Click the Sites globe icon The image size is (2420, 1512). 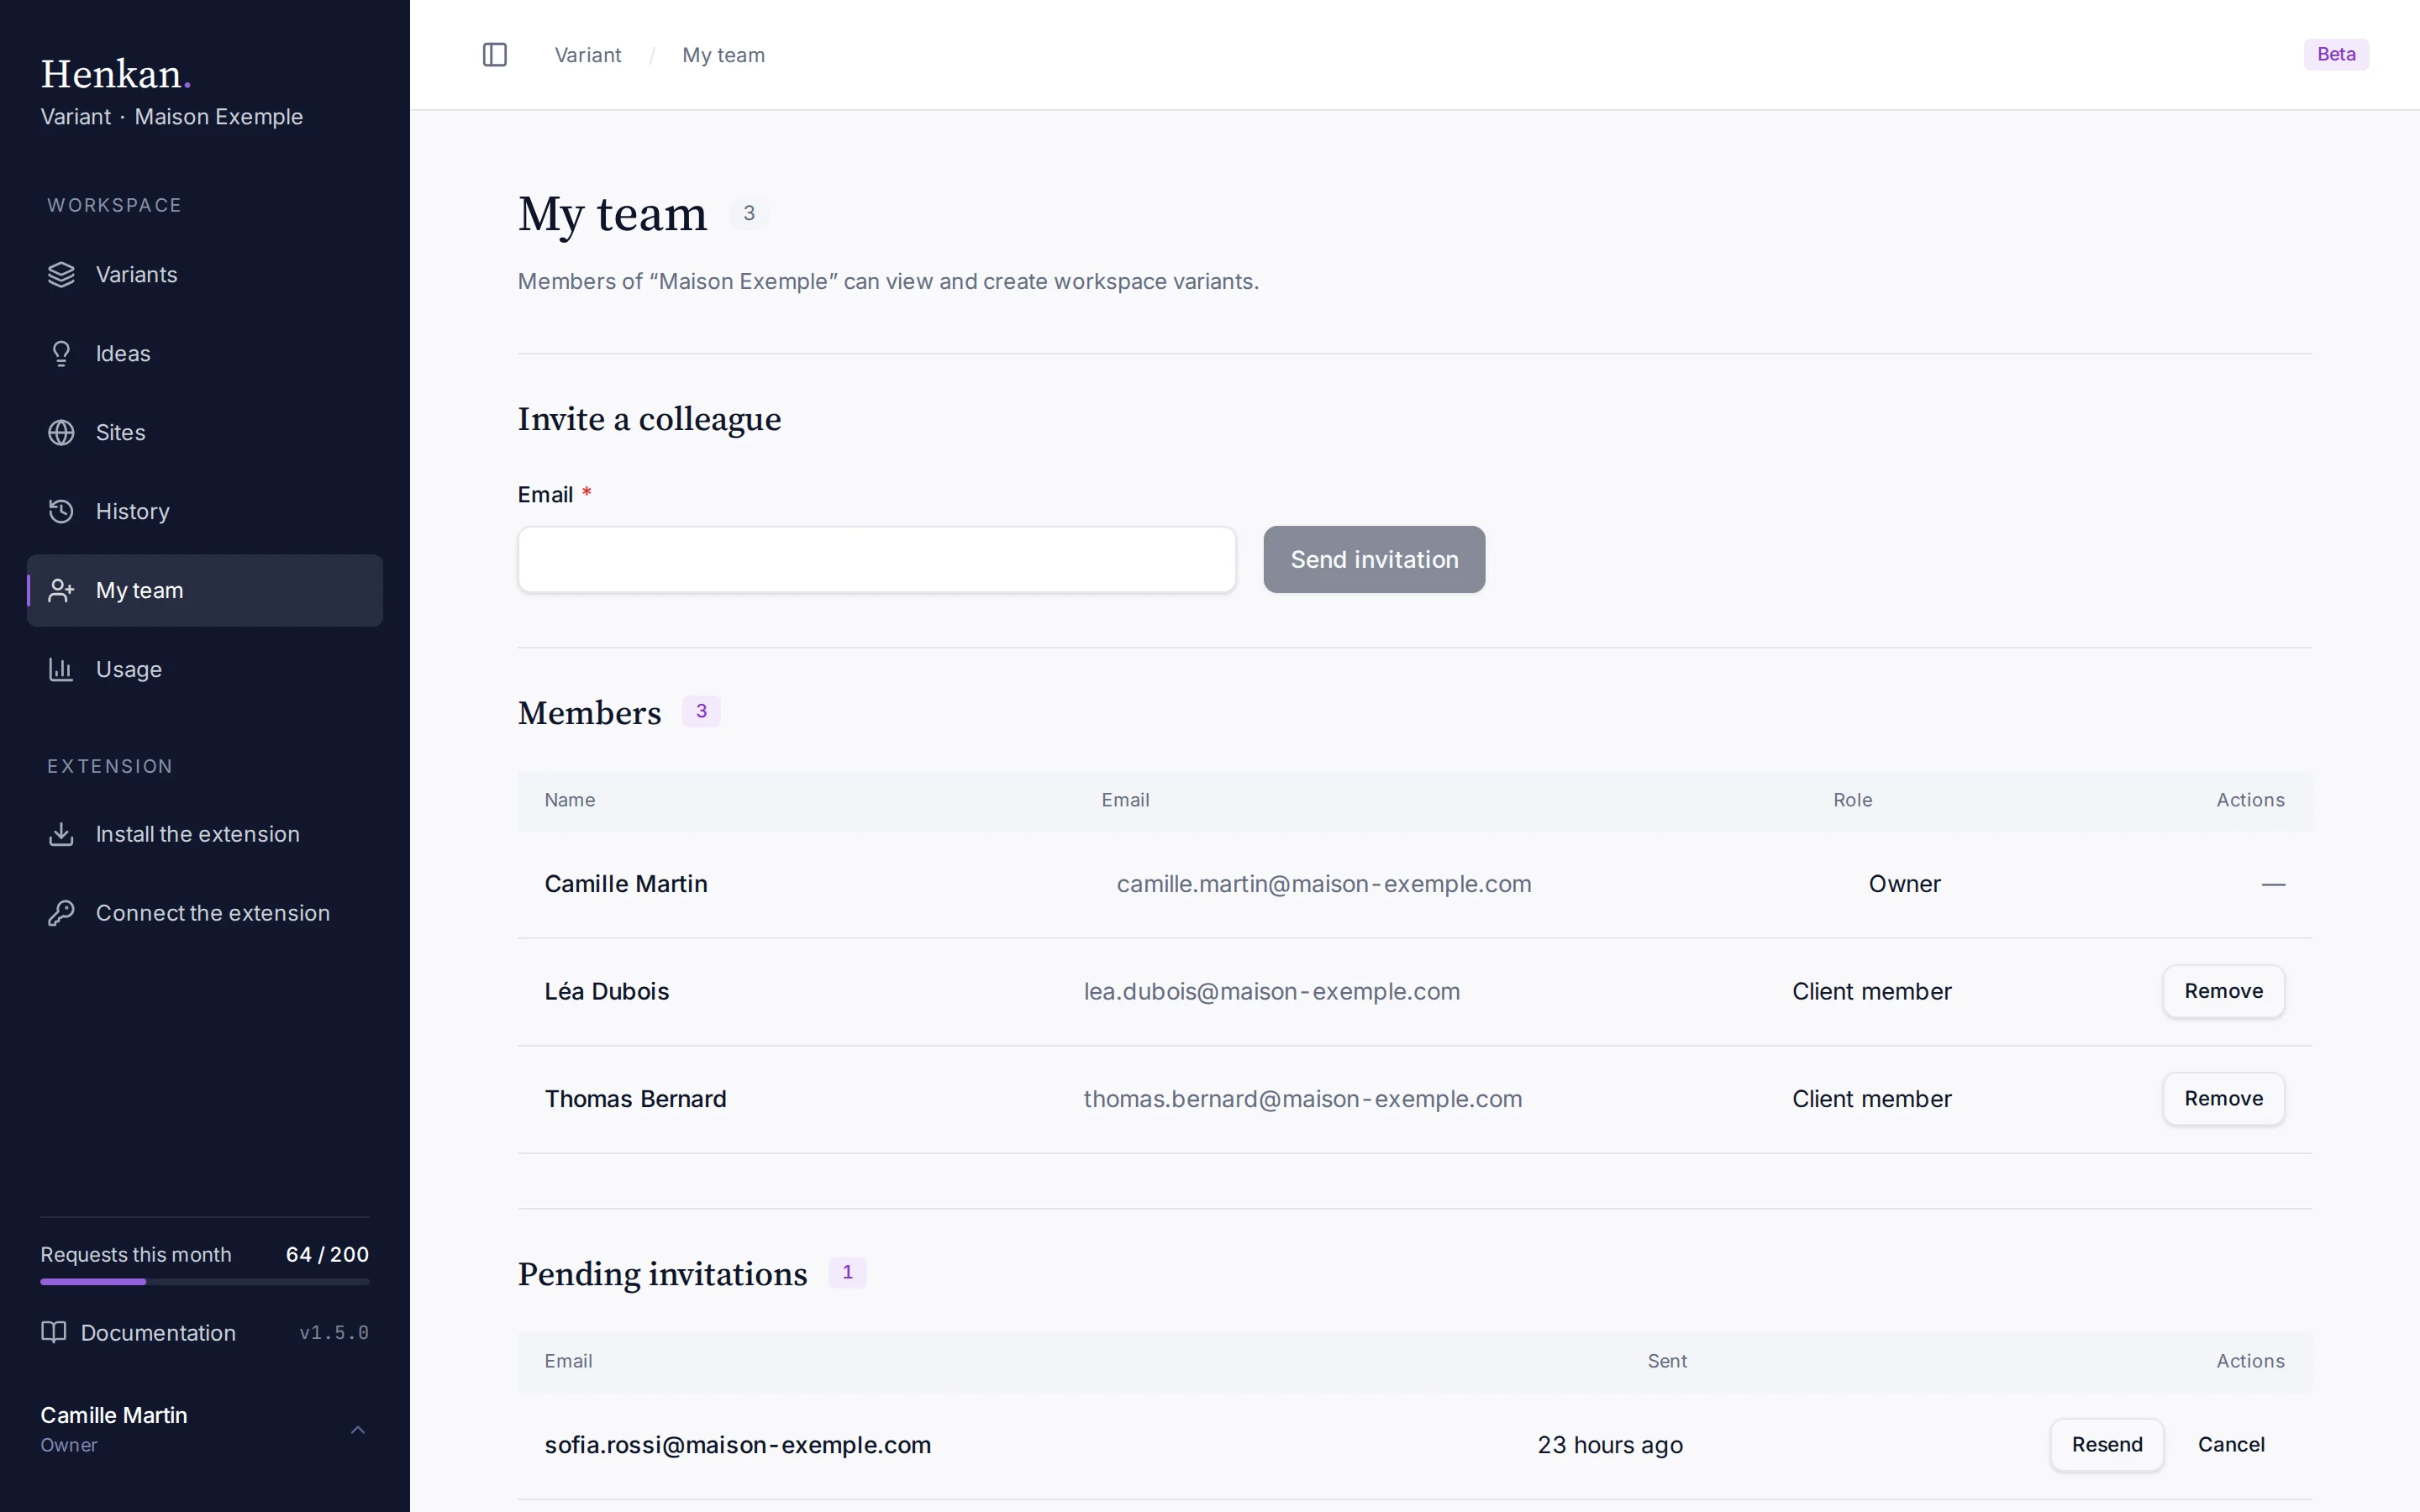[x=61, y=433]
